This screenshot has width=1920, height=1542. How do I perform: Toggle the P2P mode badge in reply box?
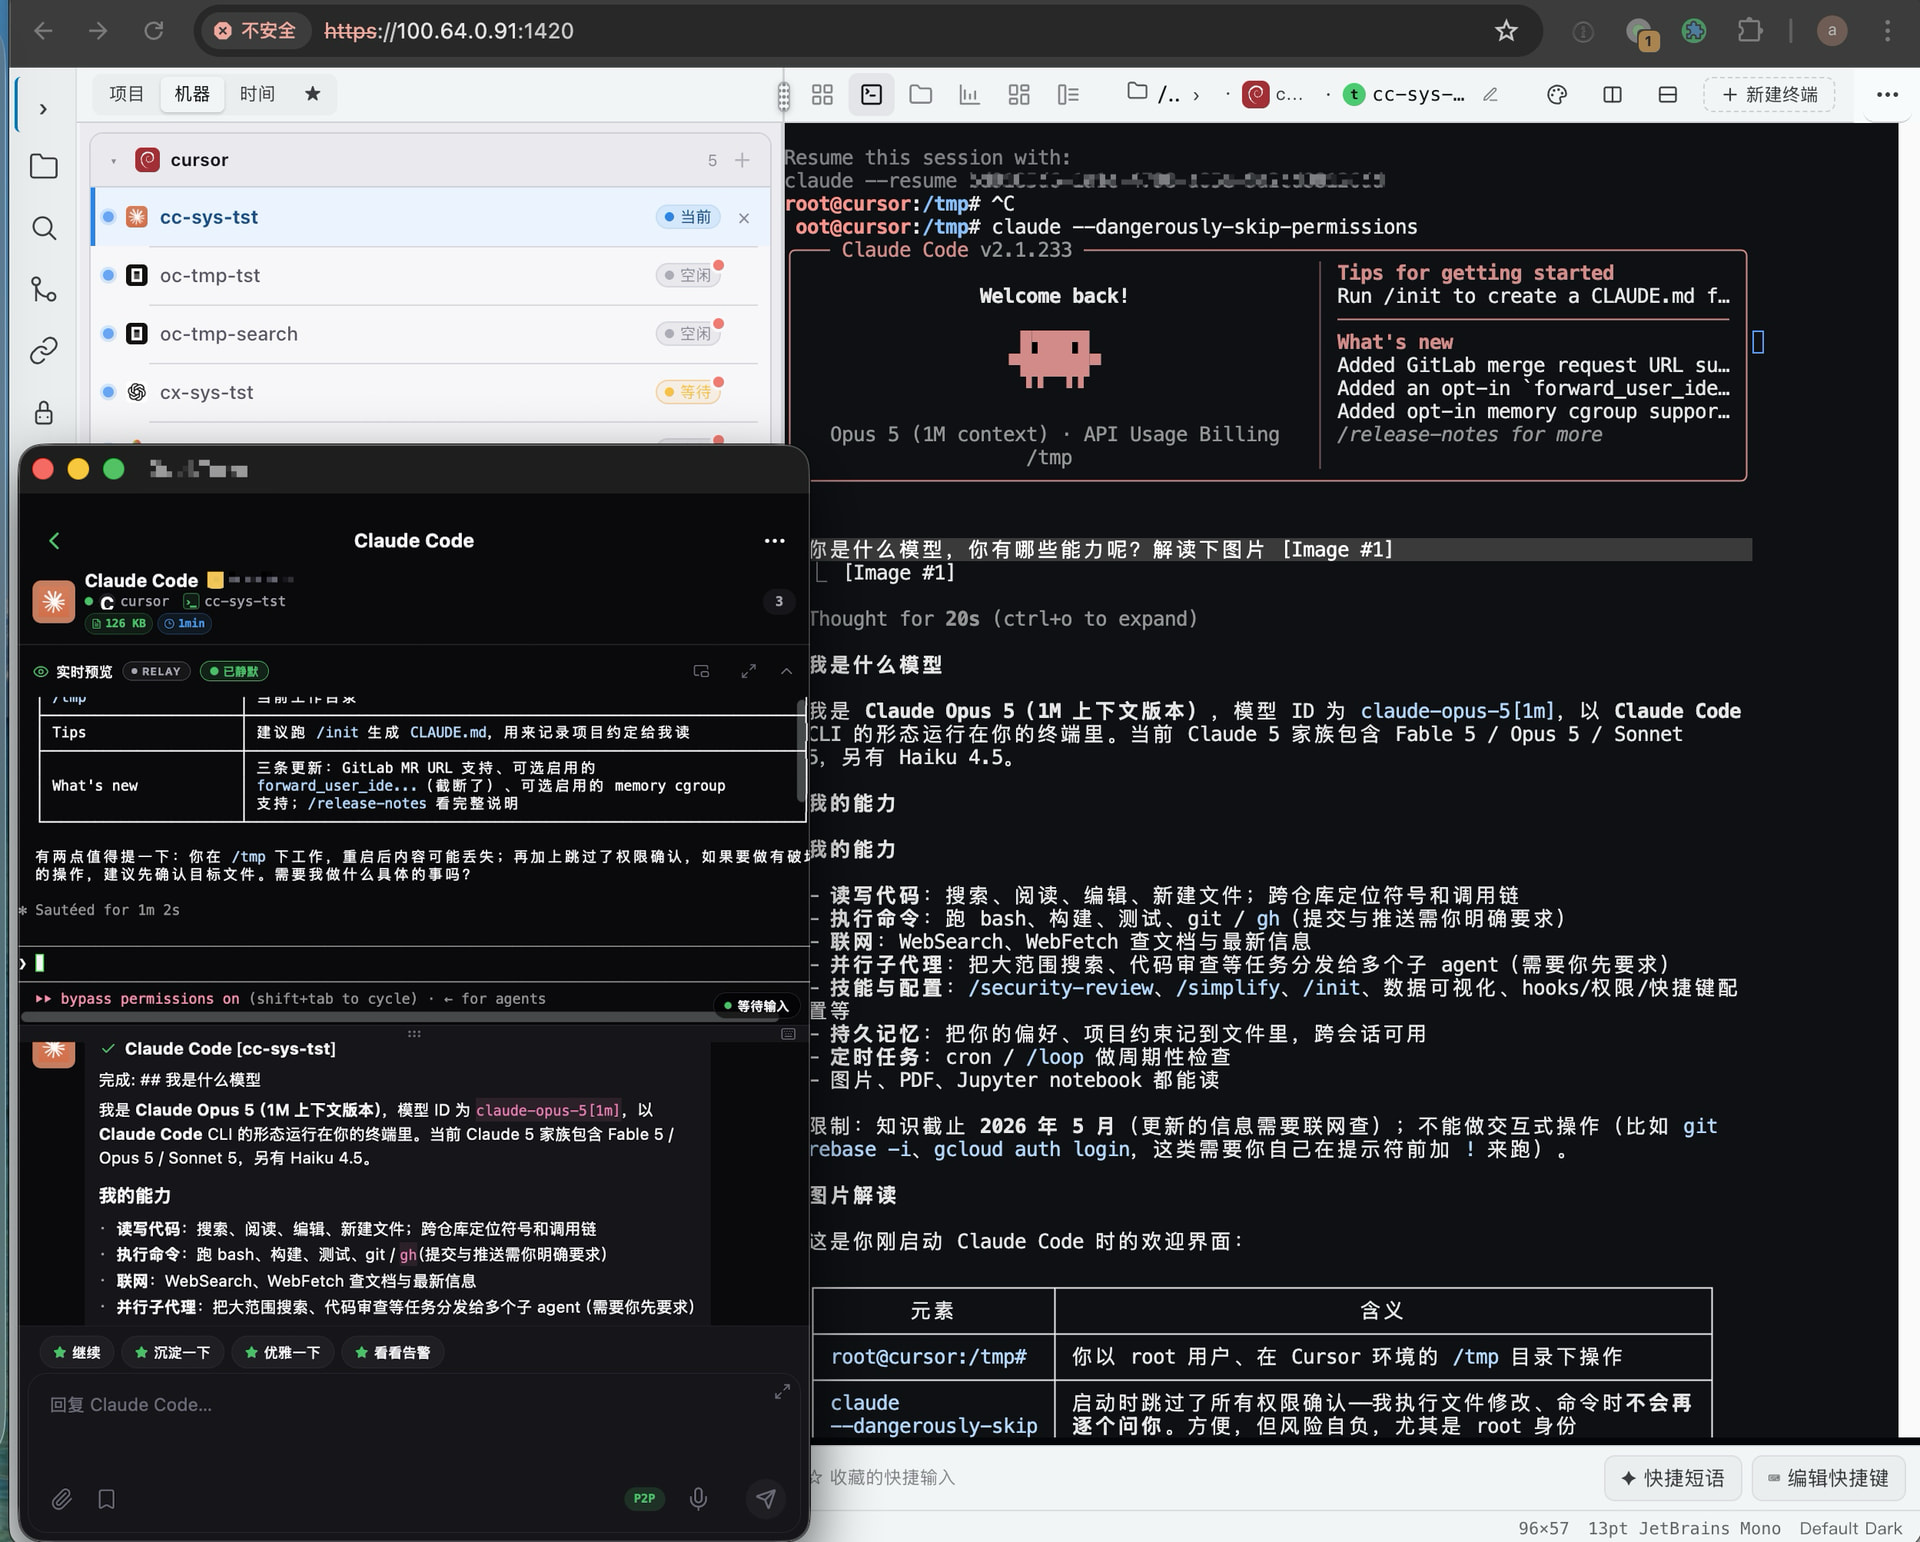pyautogui.click(x=644, y=1498)
